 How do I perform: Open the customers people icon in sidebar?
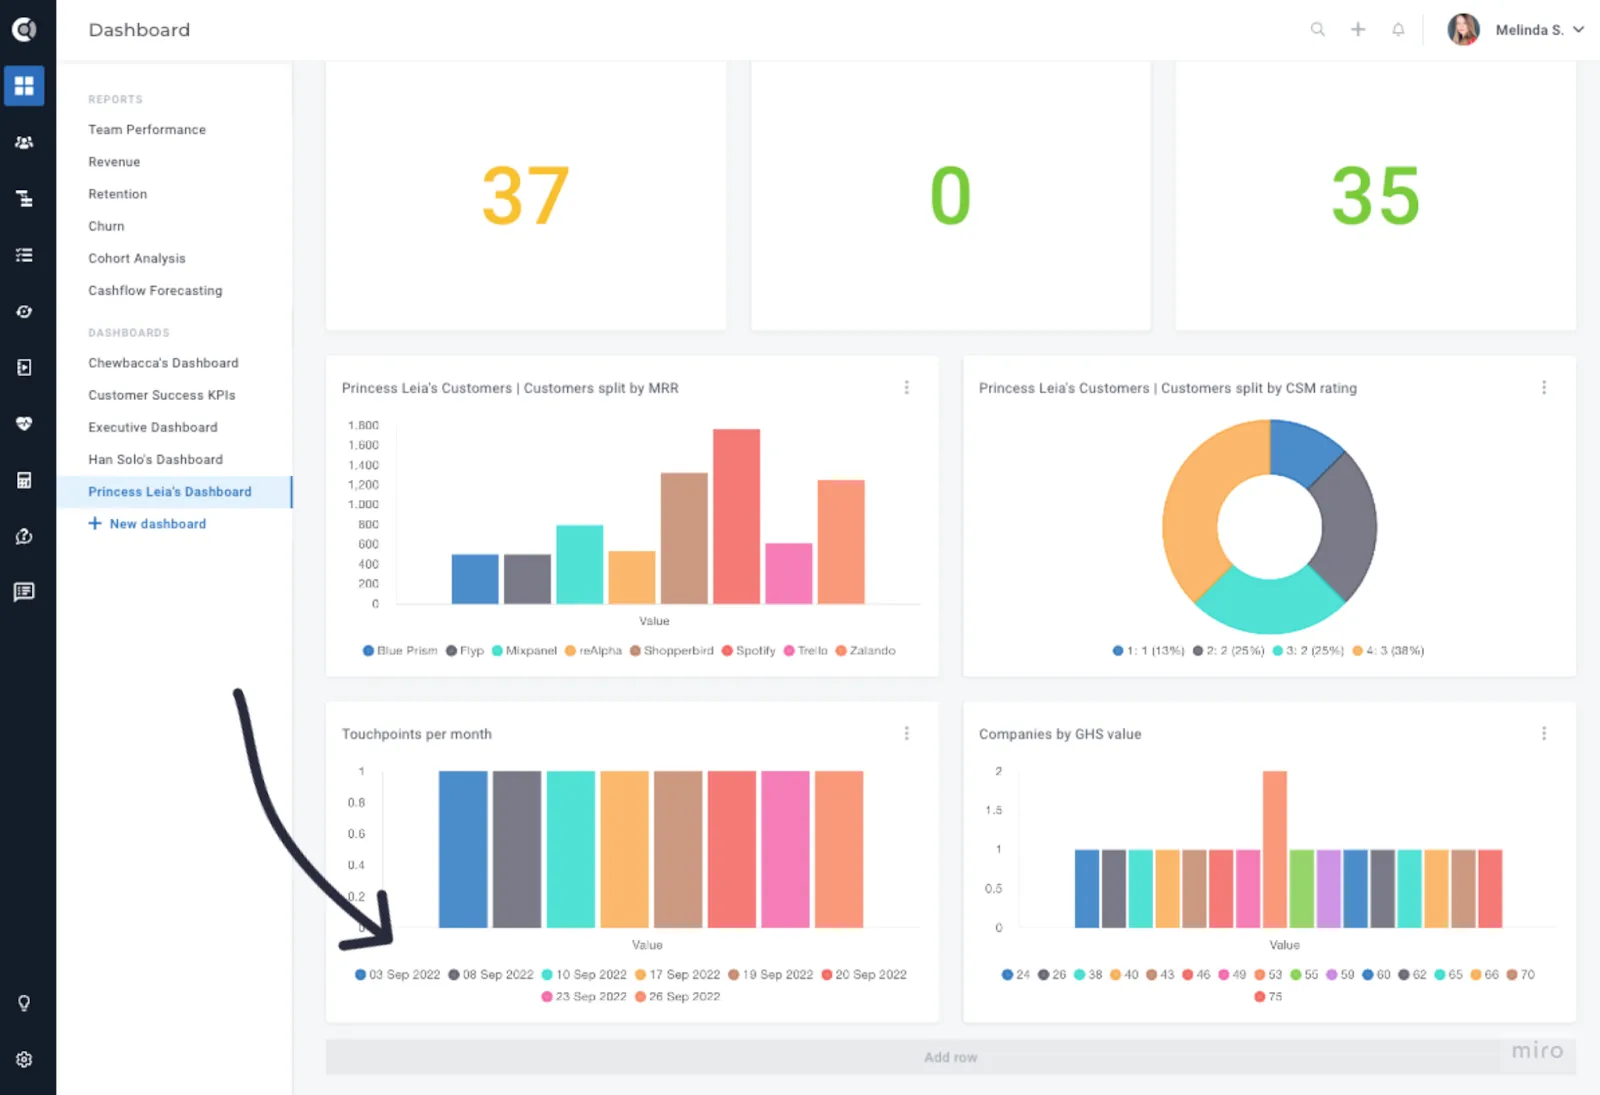click(x=24, y=143)
